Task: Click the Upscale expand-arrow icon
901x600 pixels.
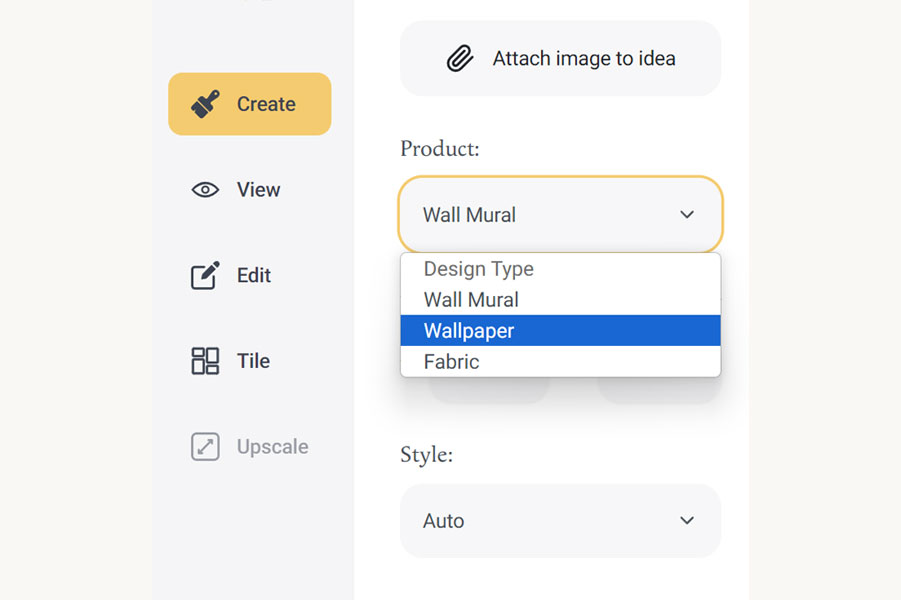Action: click(x=205, y=447)
